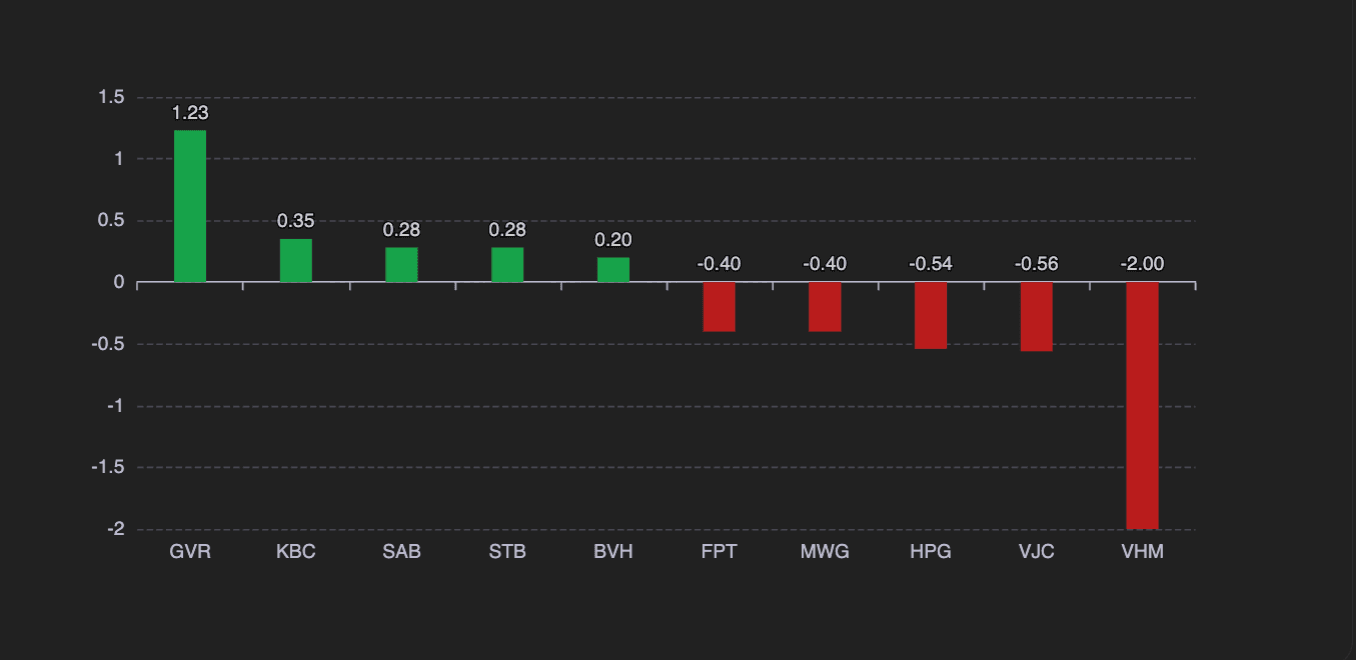
Task: Click the FPT axis label
Action: pyautogui.click(x=719, y=552)
